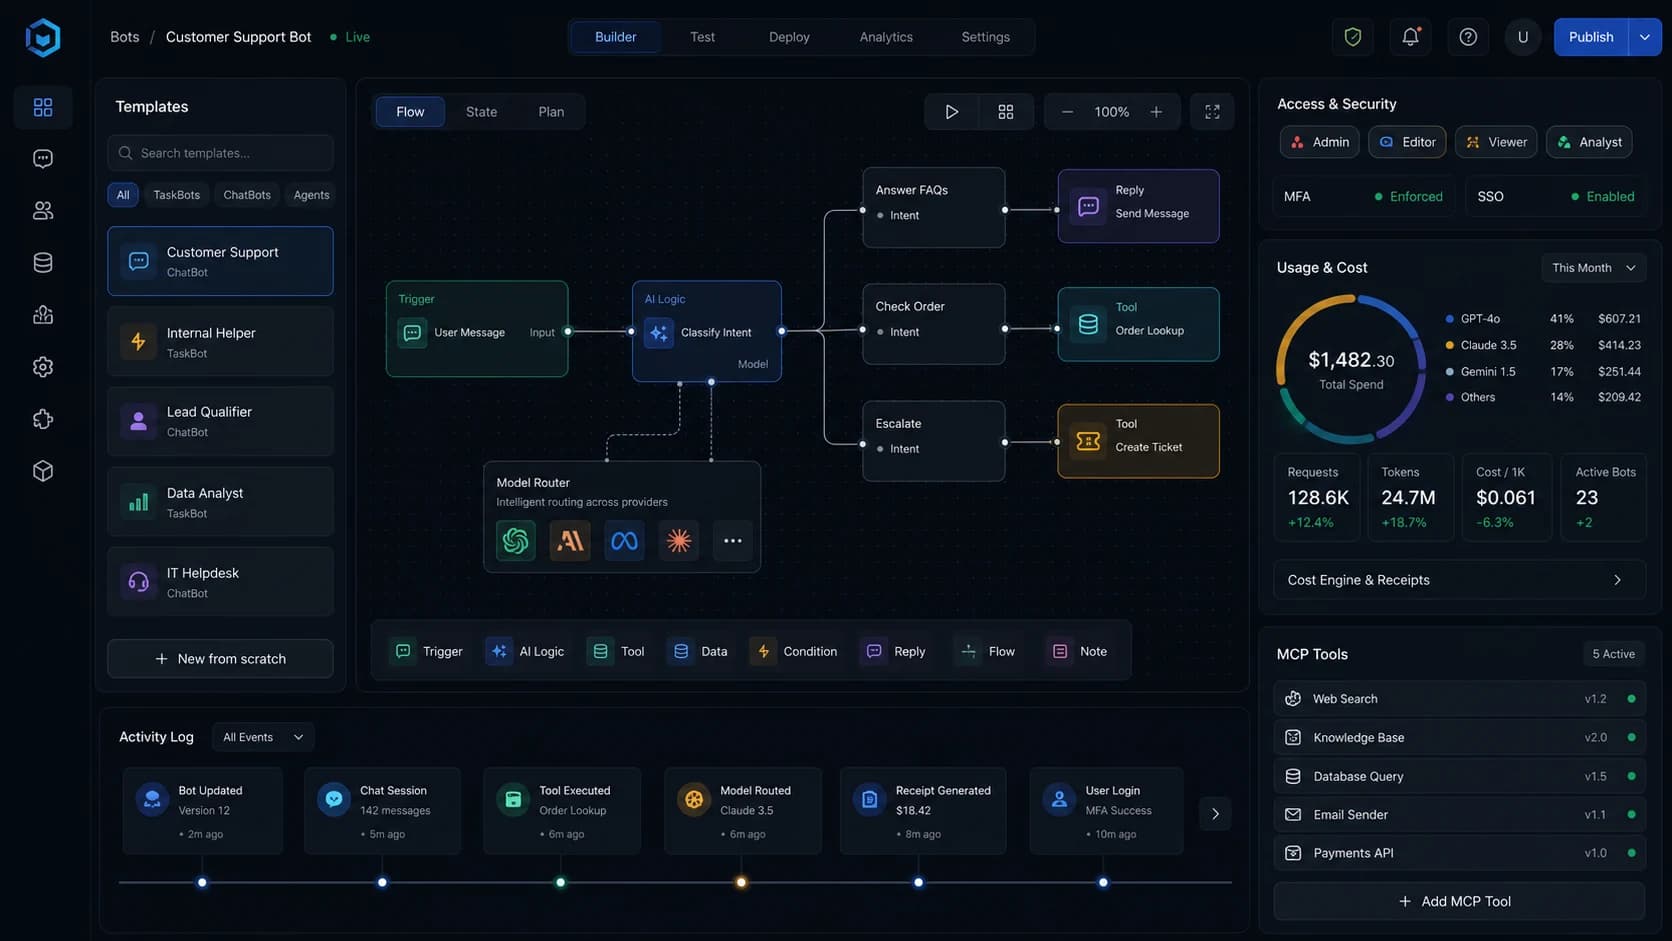Go to Bots breadcrumb
This screenshot has height=941, width=1672.
tap(125, 37)
